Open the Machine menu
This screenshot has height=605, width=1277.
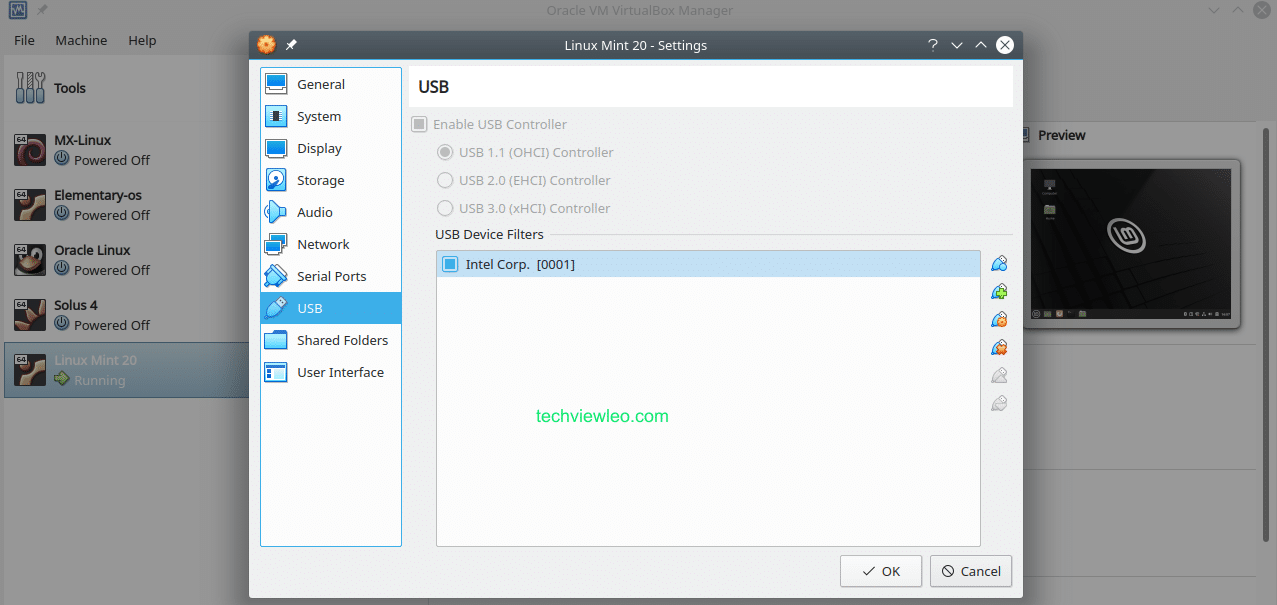pos(81,40)
